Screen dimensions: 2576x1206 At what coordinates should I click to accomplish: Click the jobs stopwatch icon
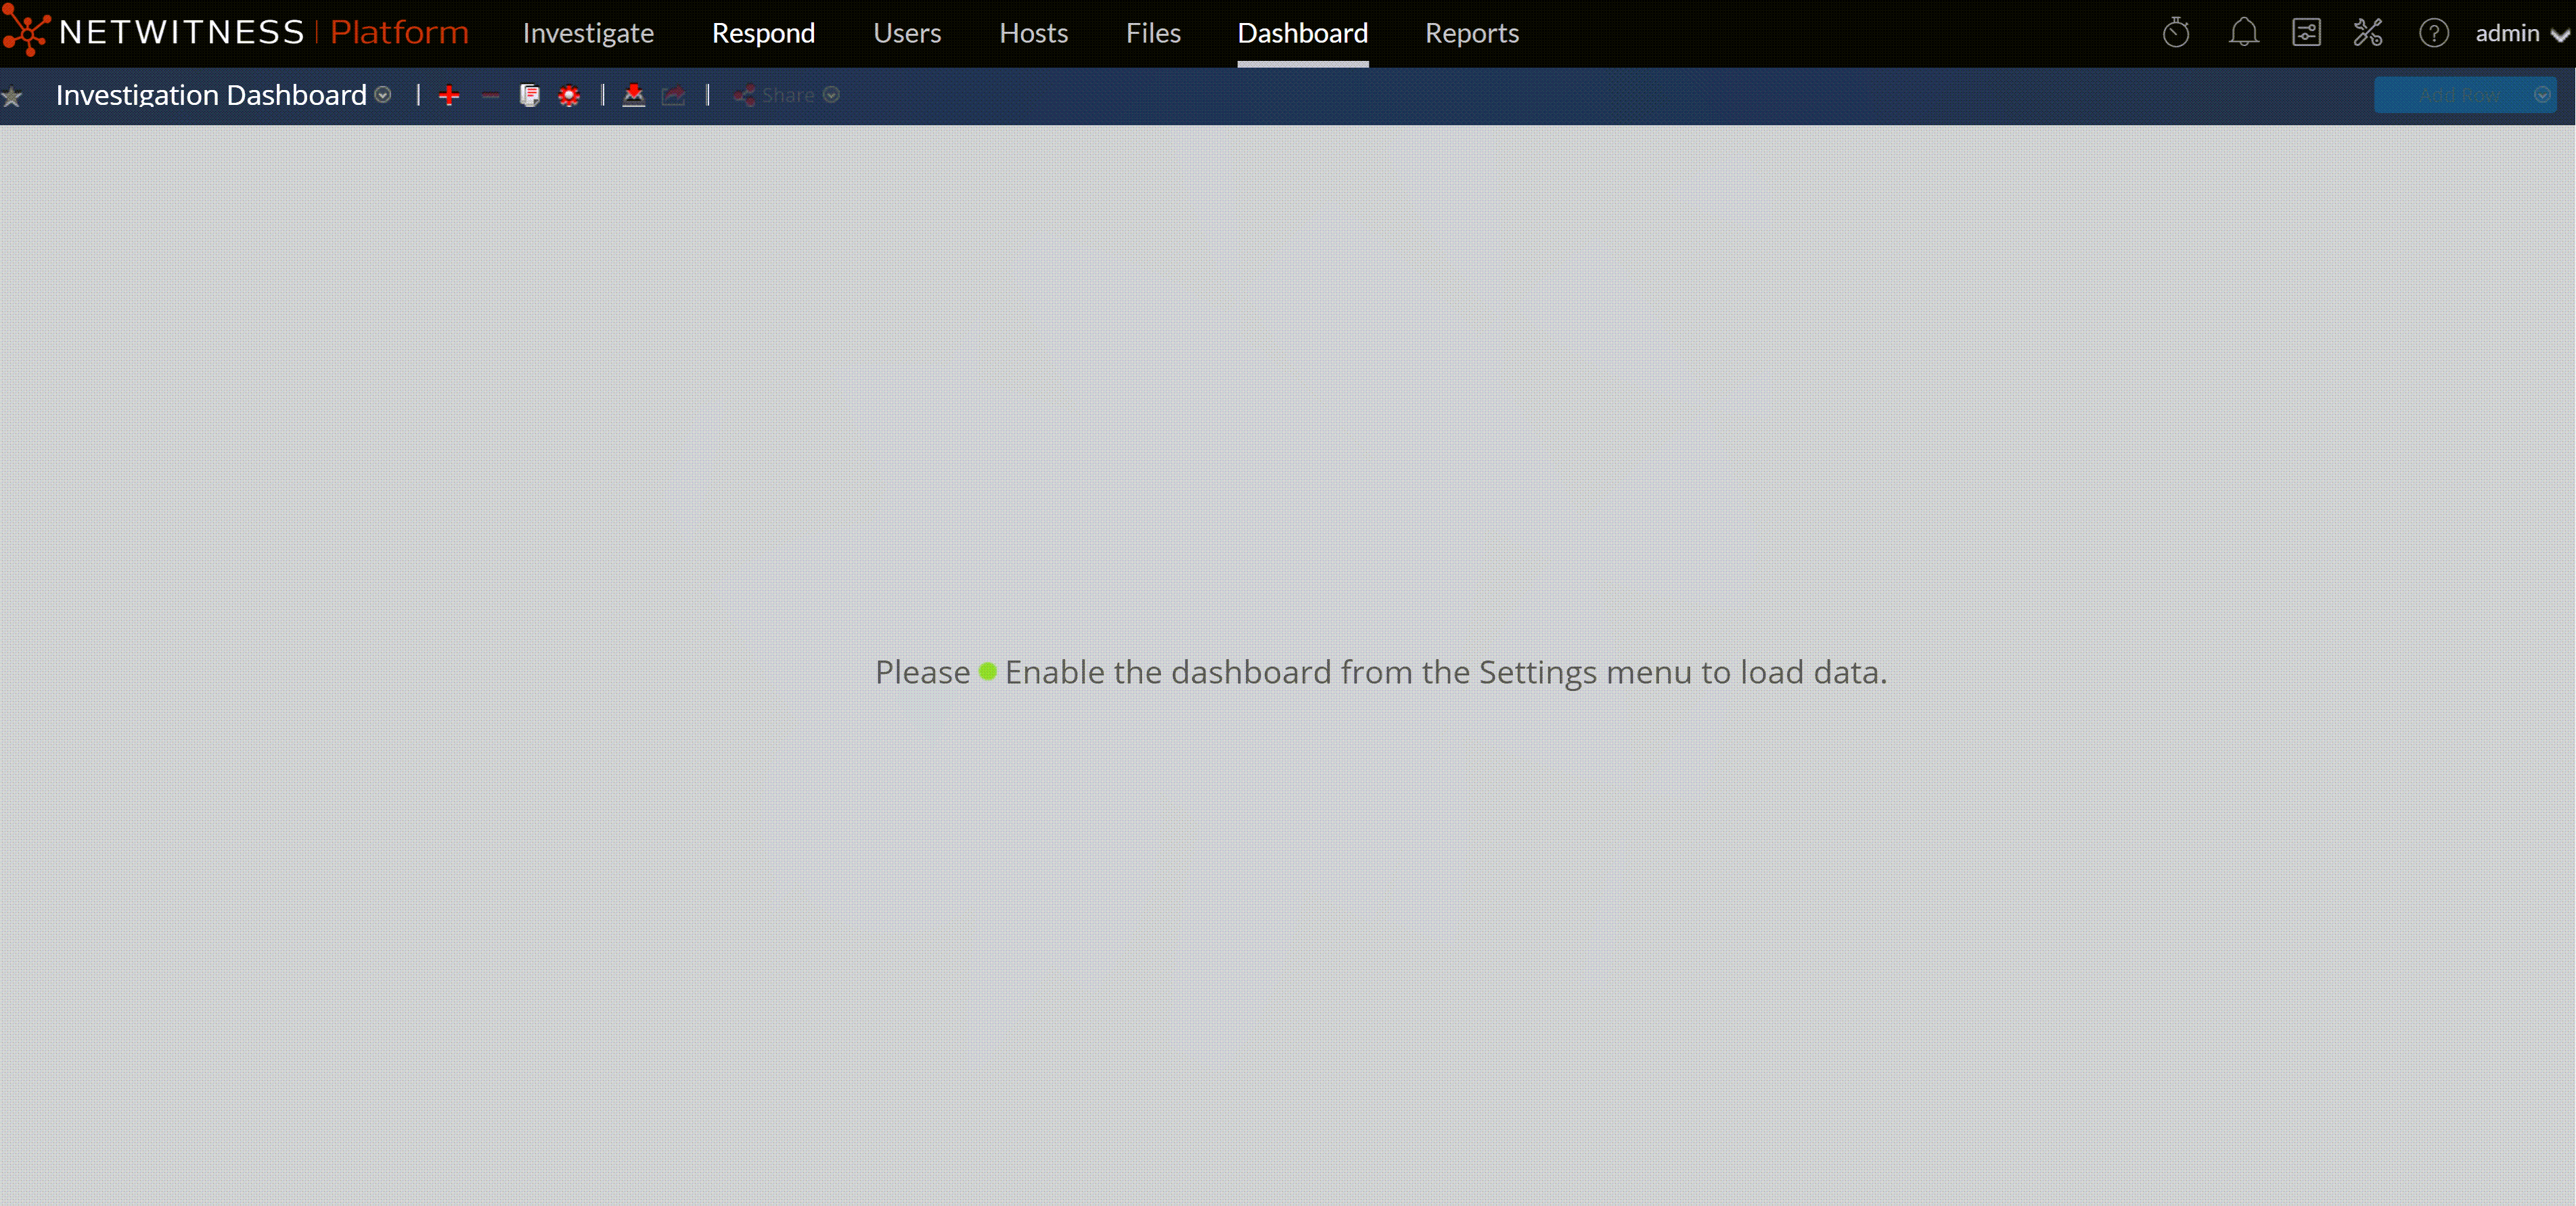coord(2176,33)
